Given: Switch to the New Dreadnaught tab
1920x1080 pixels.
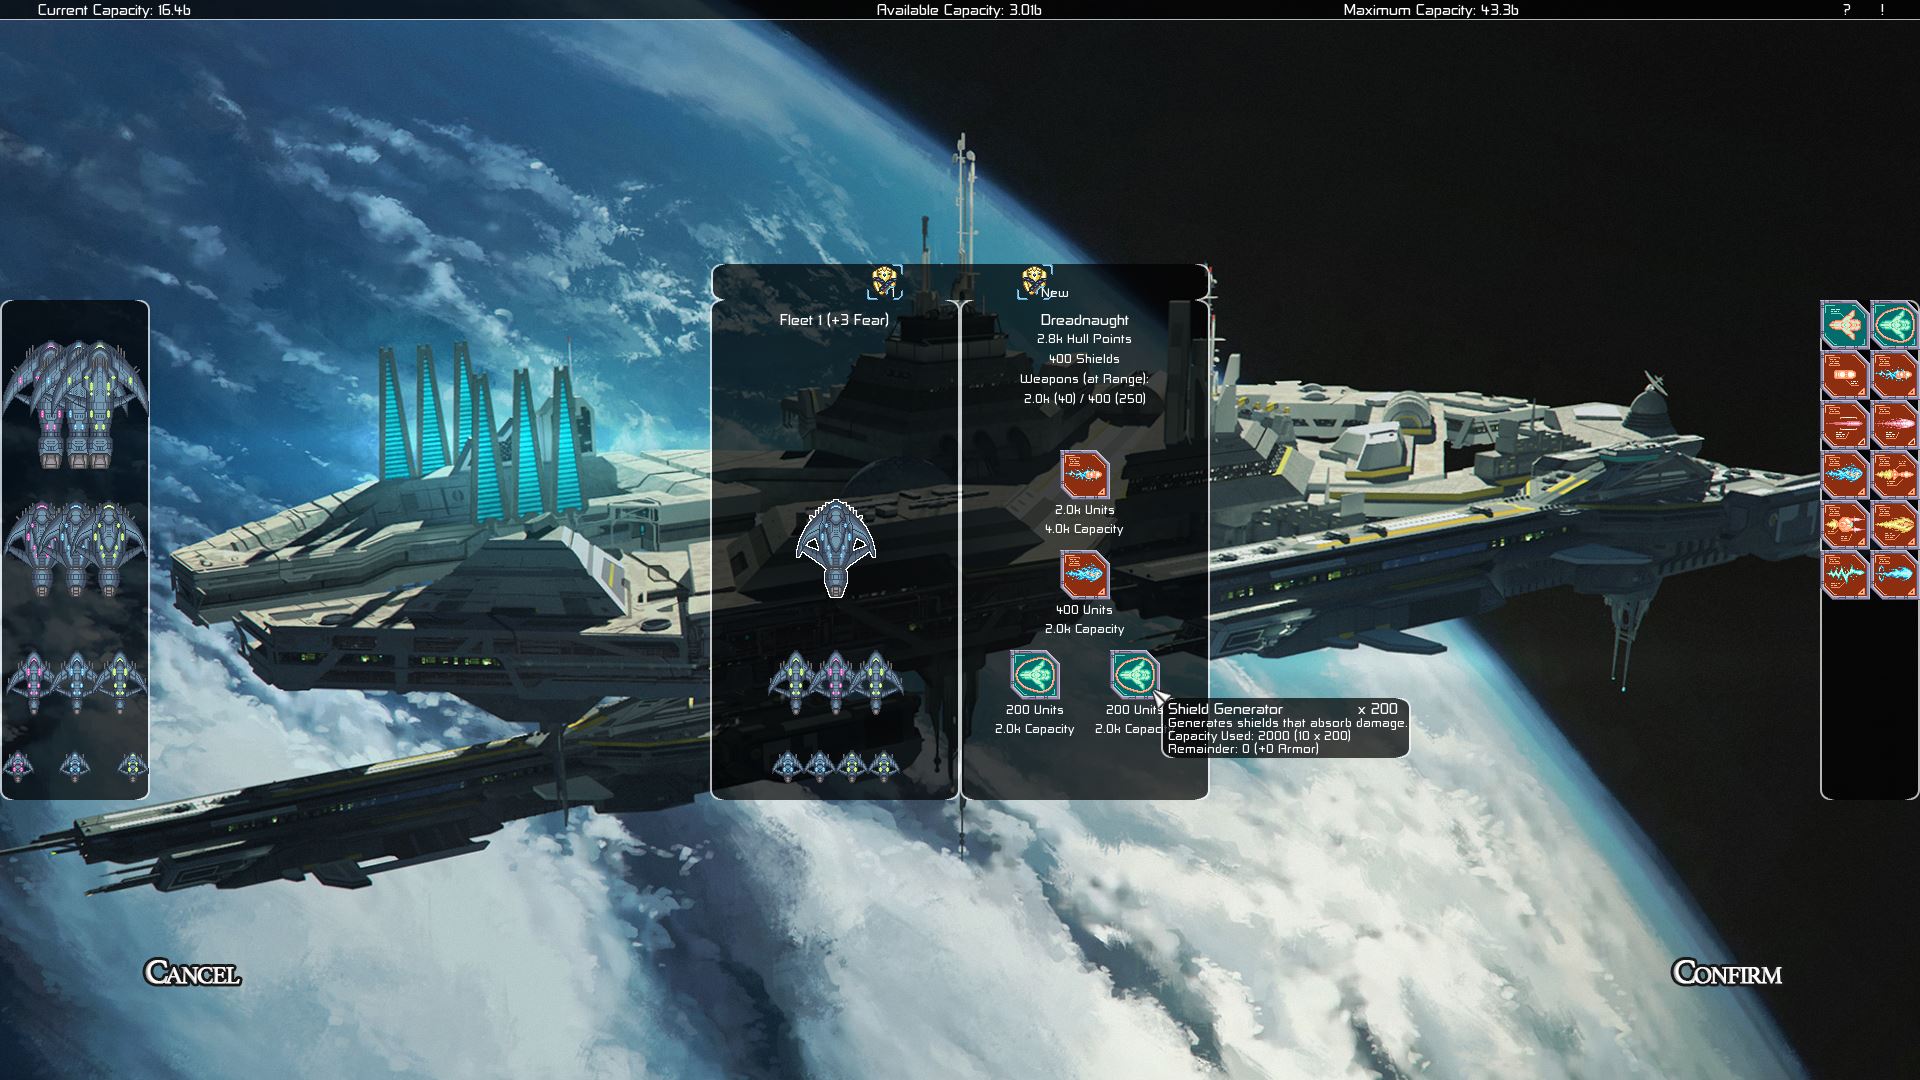Looking at the screenshot, I should click(1083, 320).
